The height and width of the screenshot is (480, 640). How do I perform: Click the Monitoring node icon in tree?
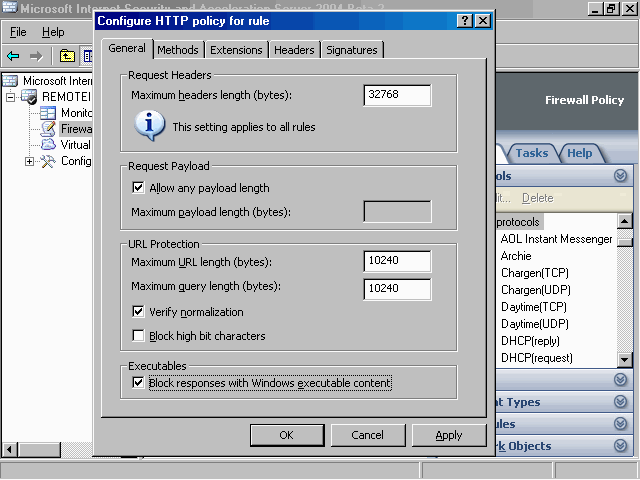[48, 113]
